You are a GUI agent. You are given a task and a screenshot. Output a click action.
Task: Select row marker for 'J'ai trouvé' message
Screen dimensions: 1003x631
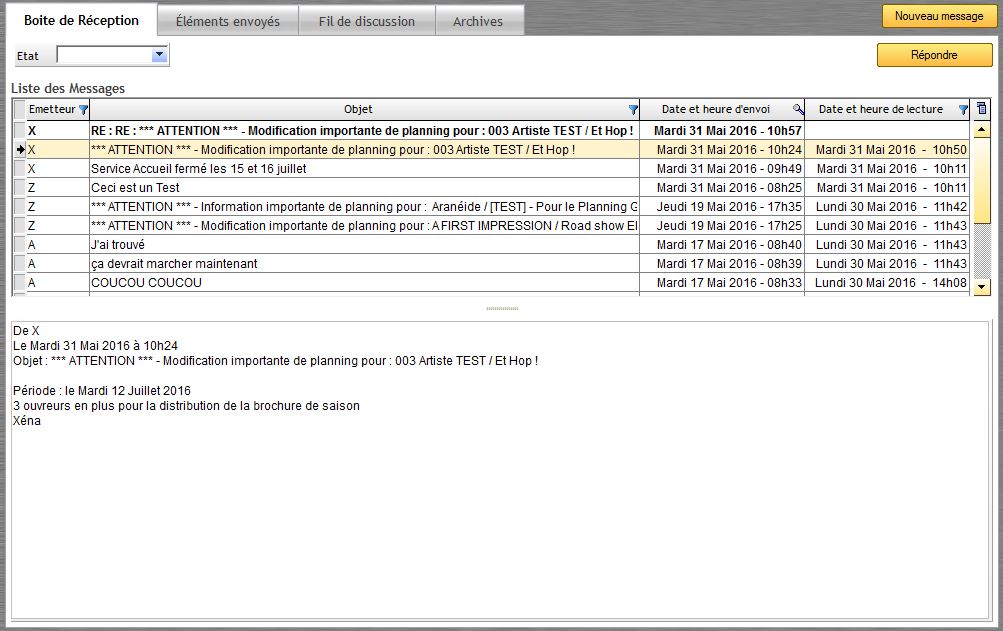(19, 245)
